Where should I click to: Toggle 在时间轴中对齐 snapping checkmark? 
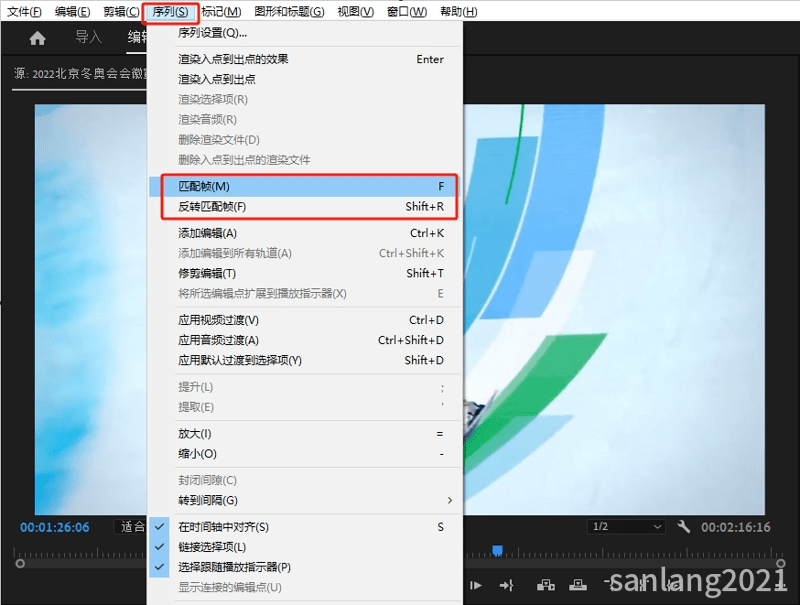(159, 526)
